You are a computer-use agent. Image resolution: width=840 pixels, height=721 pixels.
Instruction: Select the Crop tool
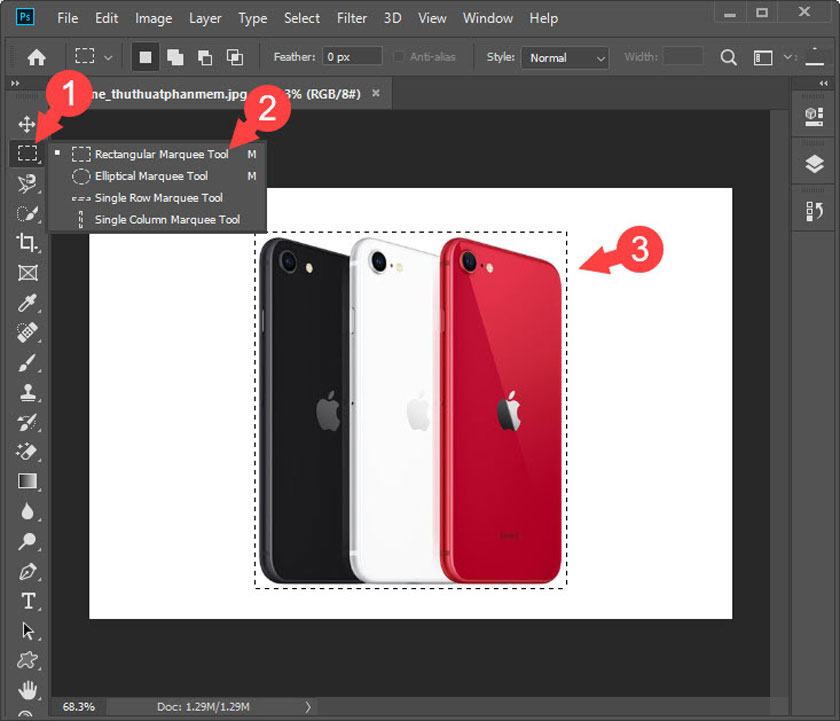pyautogui.click(x=27, y=242)
